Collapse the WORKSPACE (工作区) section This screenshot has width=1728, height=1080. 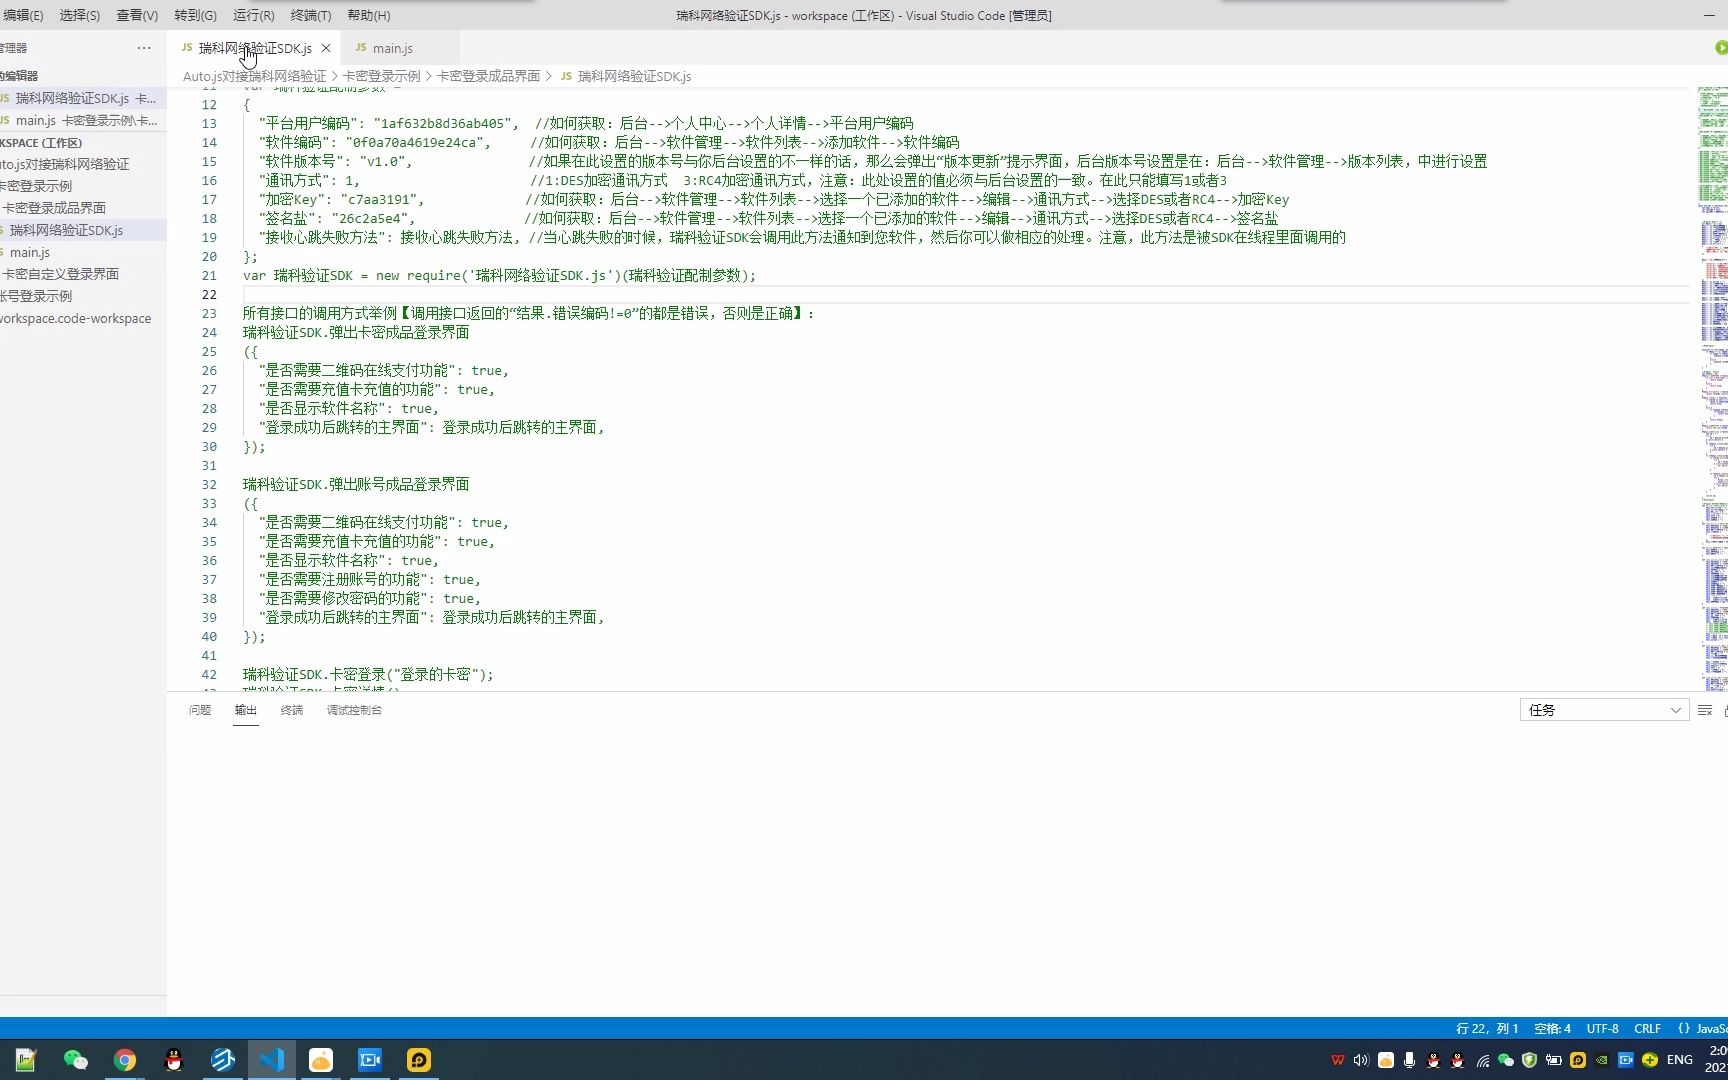[83, 143]
